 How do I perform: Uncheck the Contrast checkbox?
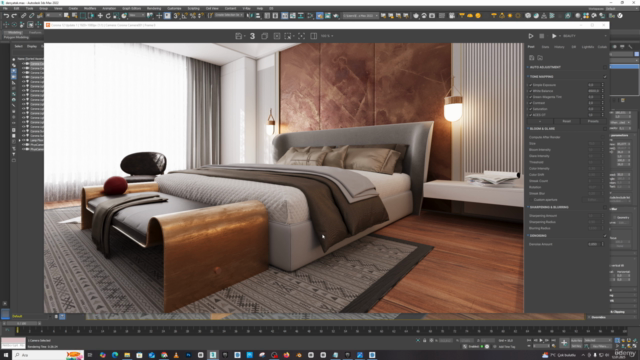531,103
